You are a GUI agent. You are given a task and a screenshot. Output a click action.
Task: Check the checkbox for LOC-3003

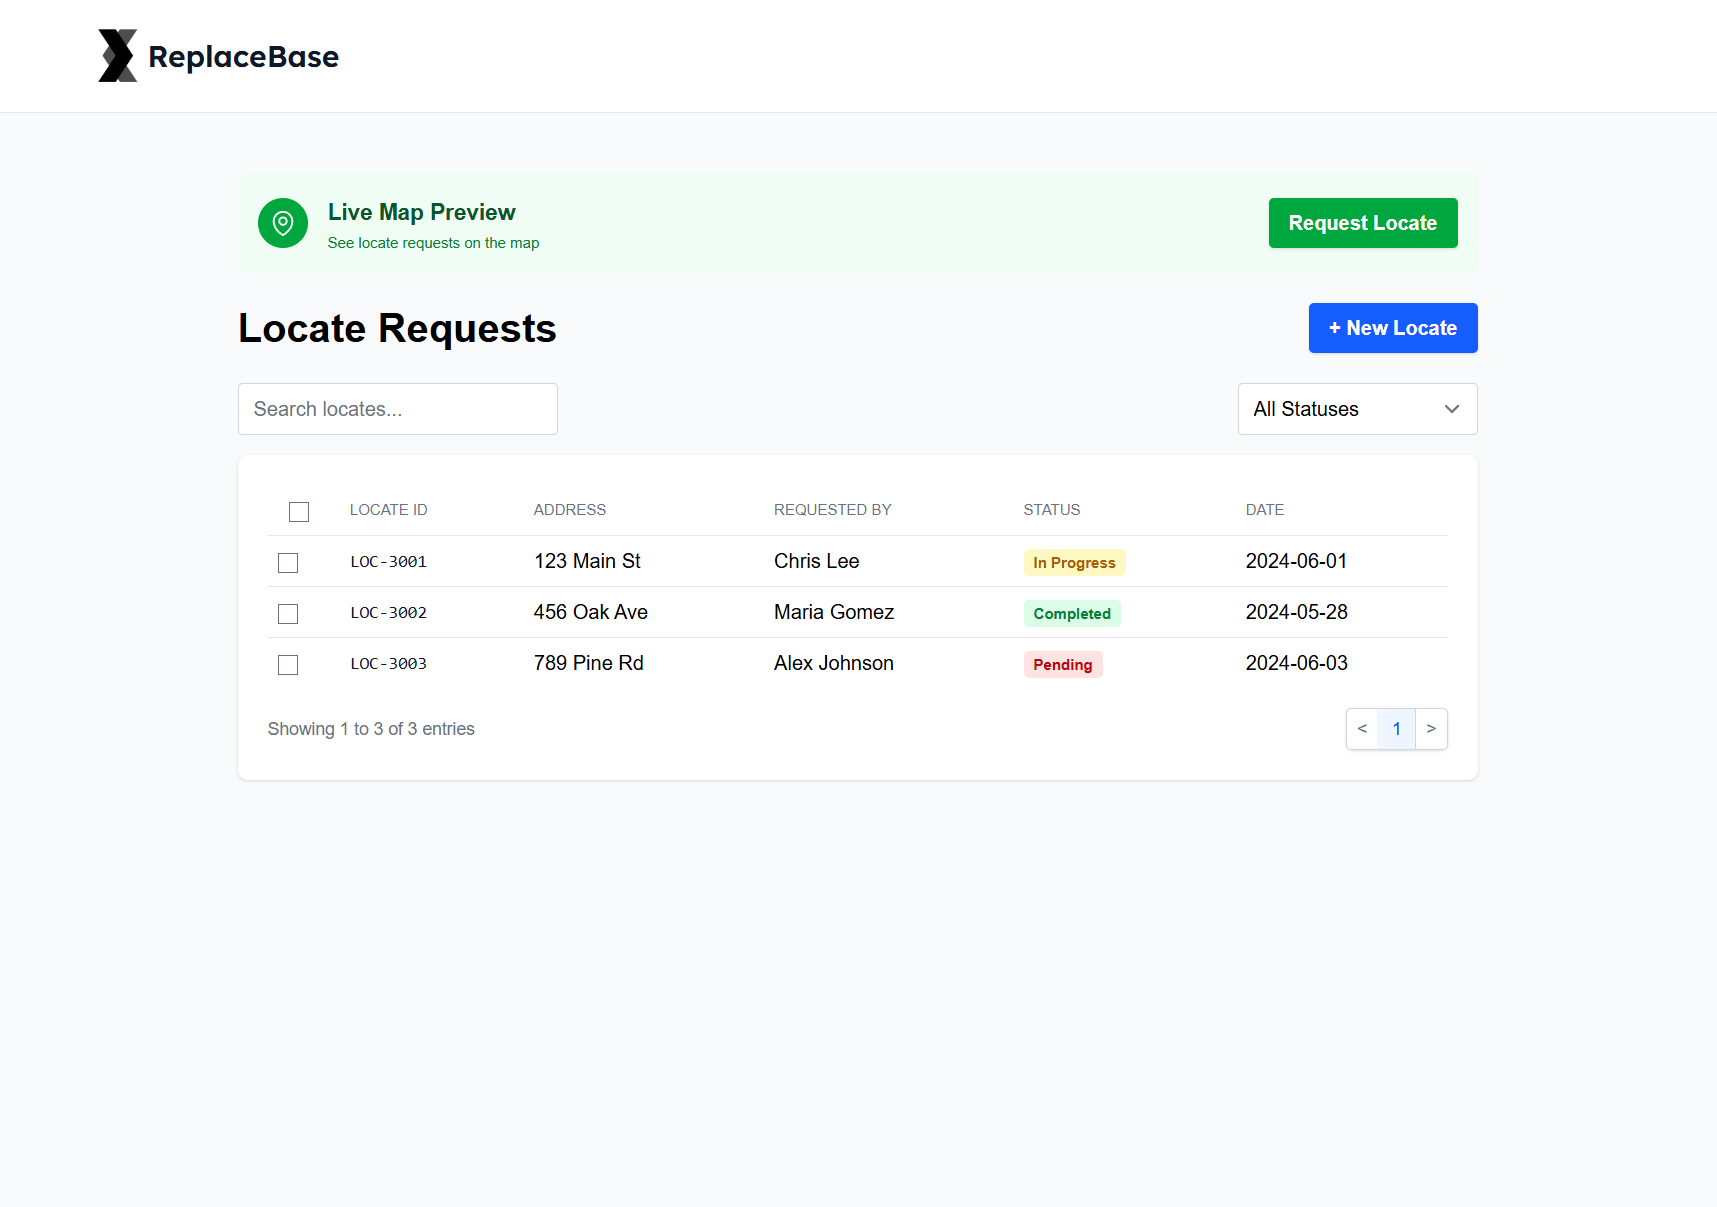[x=288, y=664]
